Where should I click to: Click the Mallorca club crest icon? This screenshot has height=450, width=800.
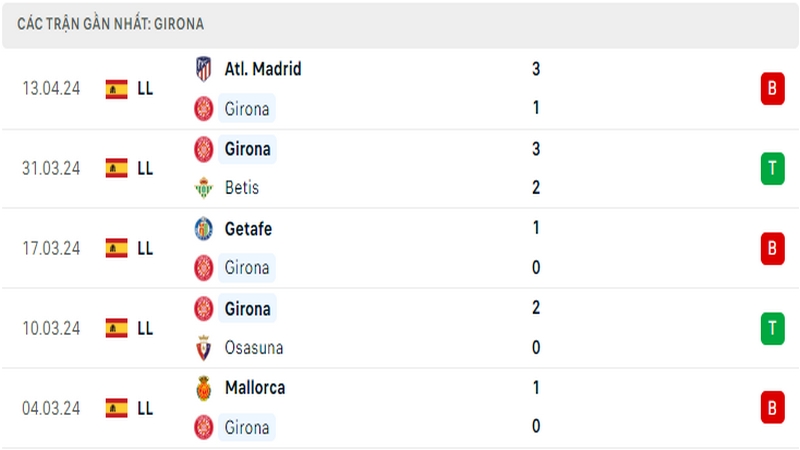click(x=204, y=388)
